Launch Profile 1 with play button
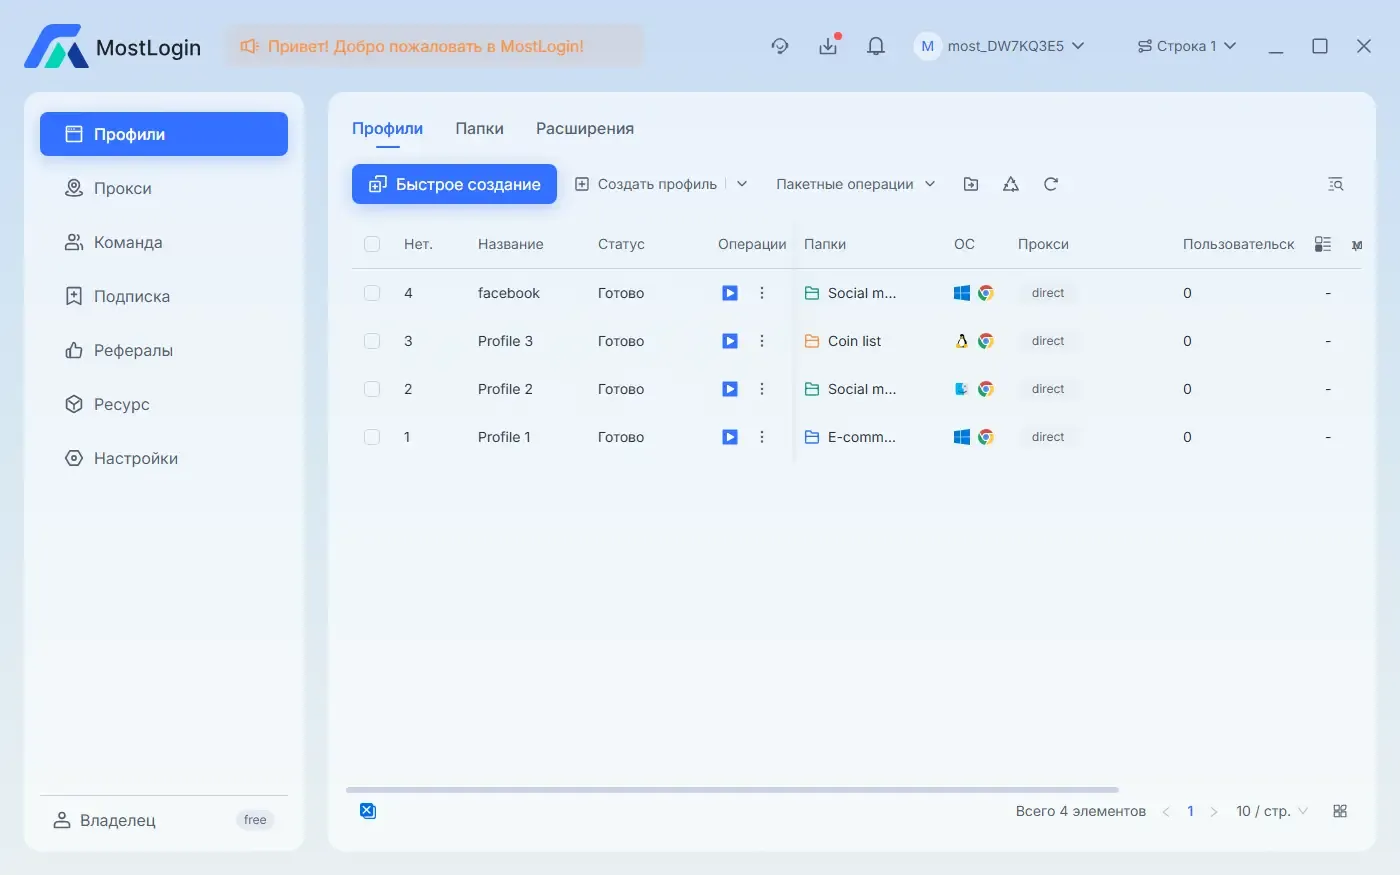 [x=730, y=437]
